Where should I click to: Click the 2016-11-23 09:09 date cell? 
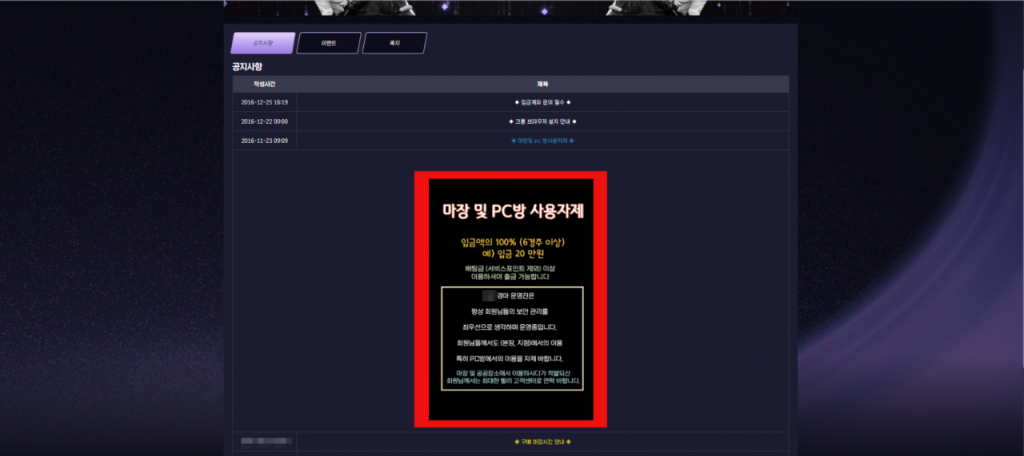[264, 141]
